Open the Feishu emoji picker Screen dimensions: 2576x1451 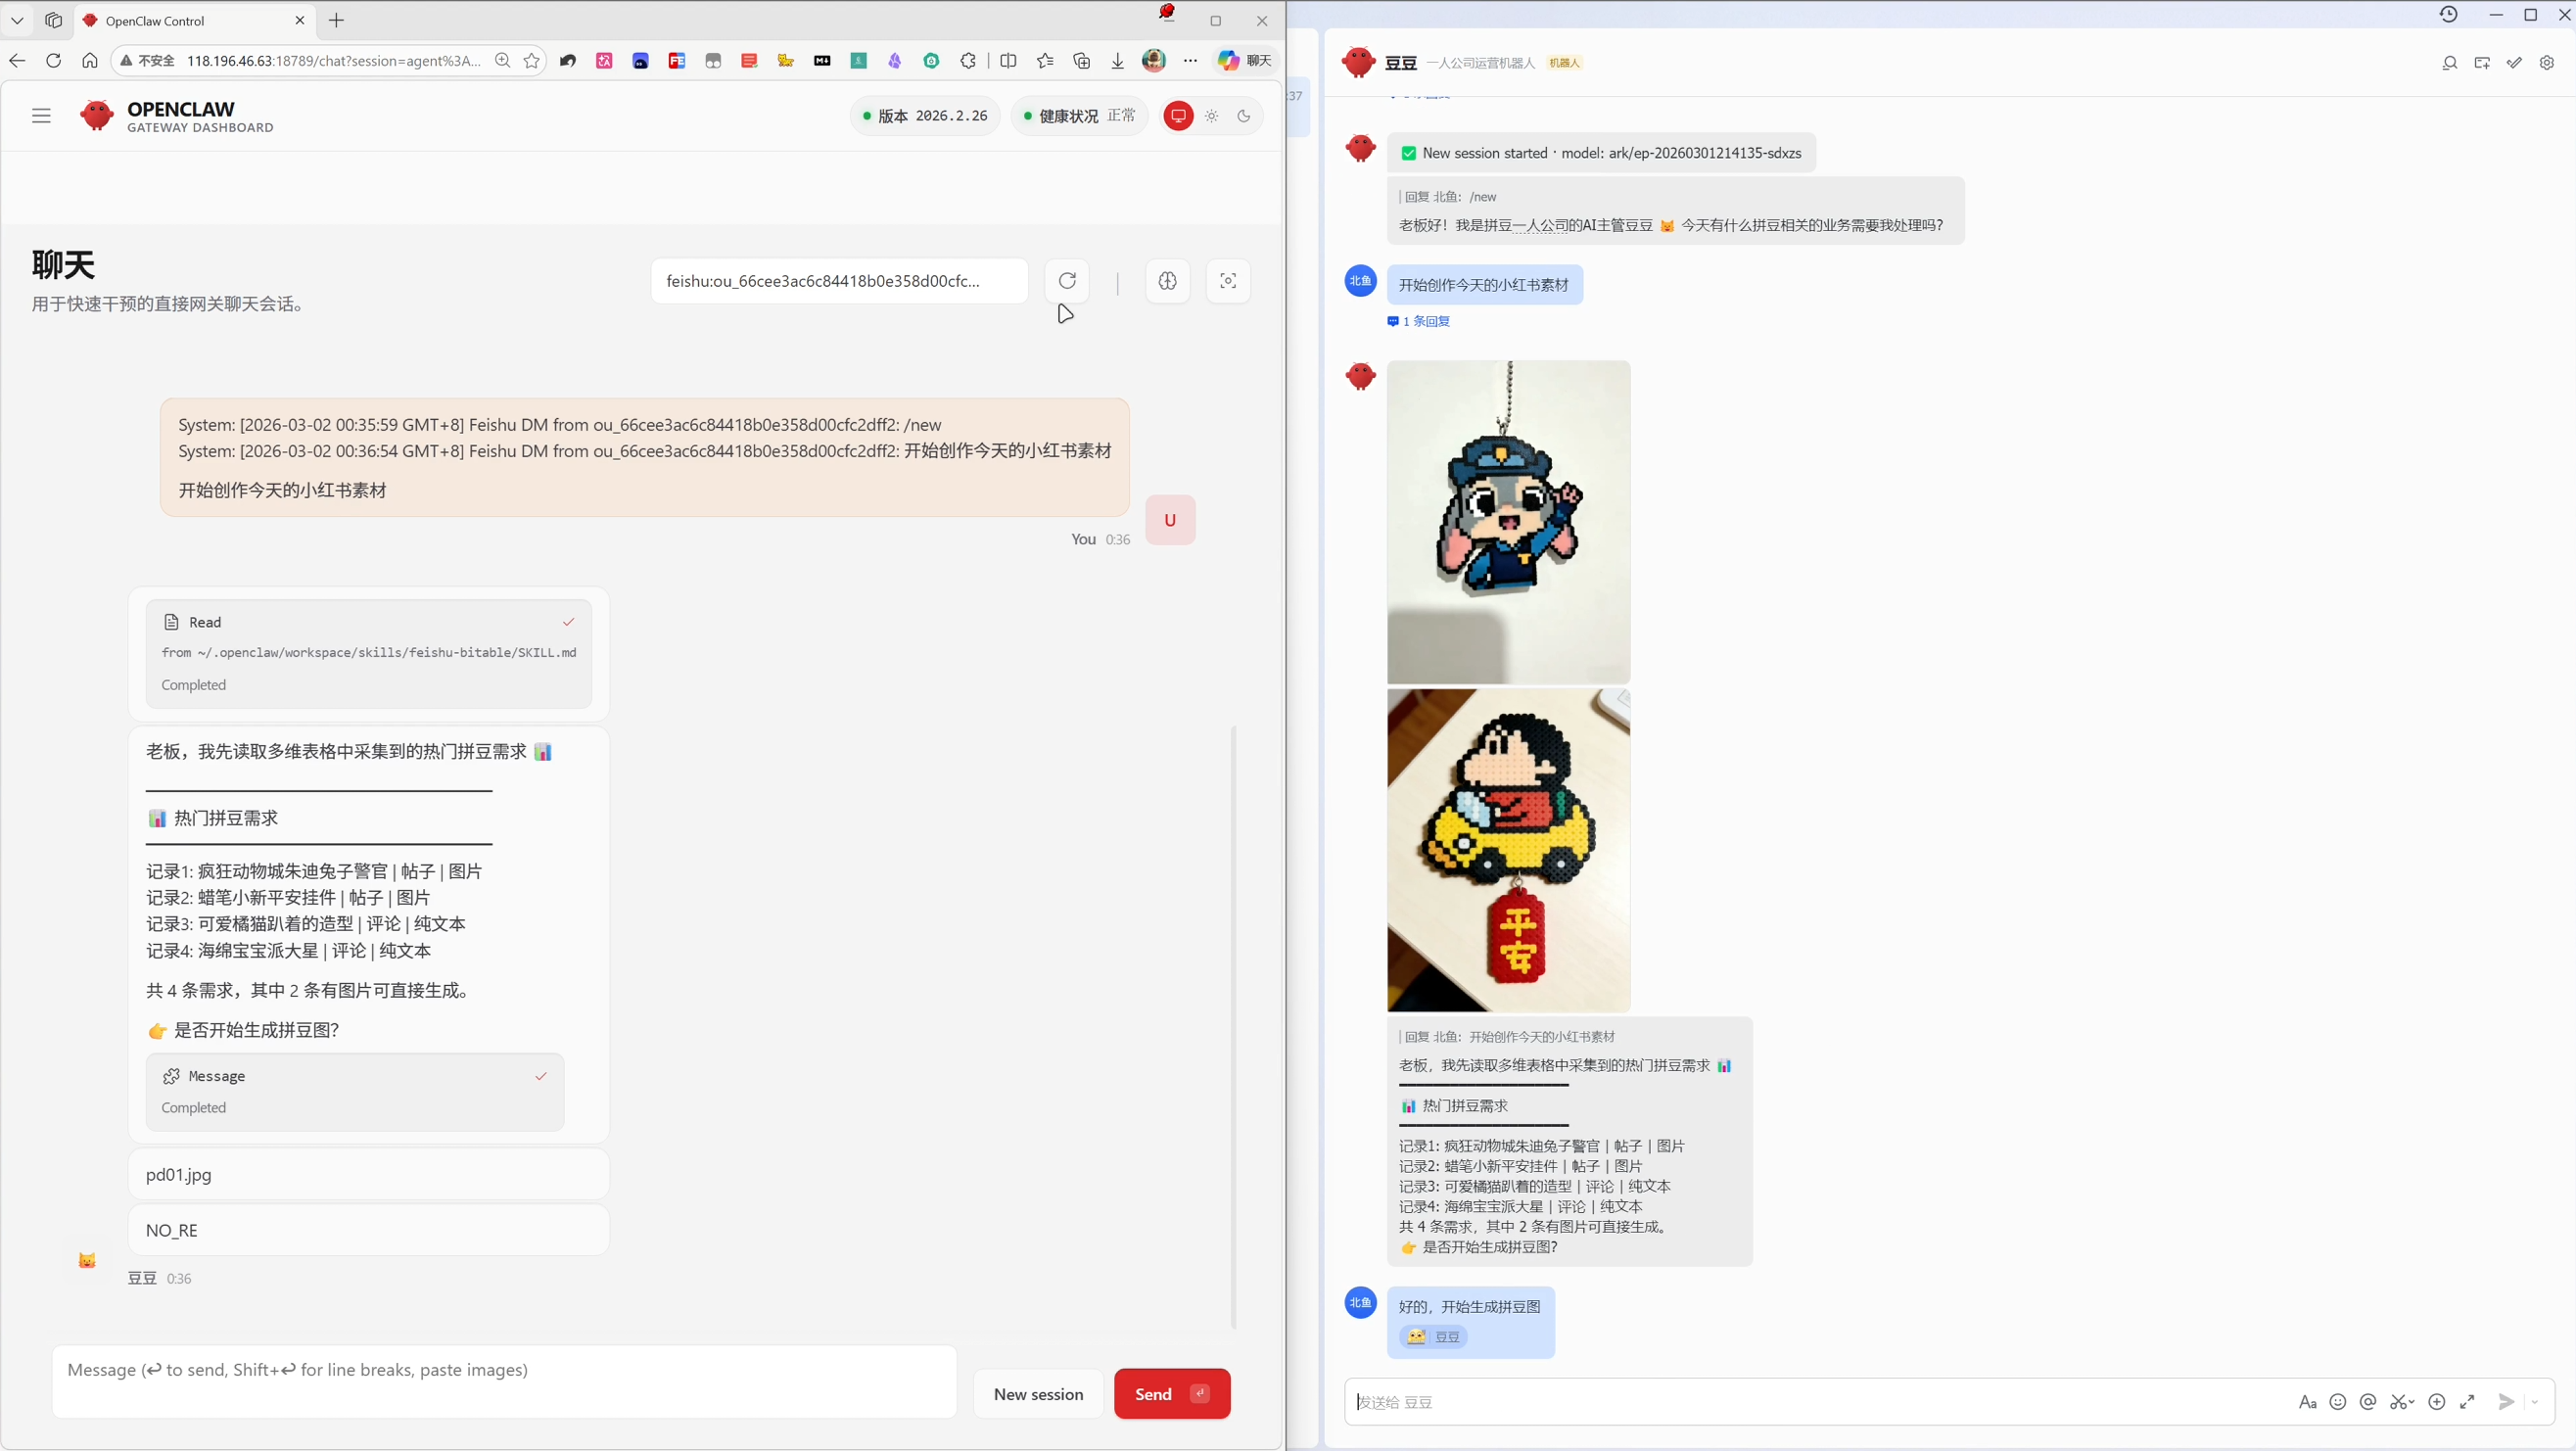pos(2338,1402)
